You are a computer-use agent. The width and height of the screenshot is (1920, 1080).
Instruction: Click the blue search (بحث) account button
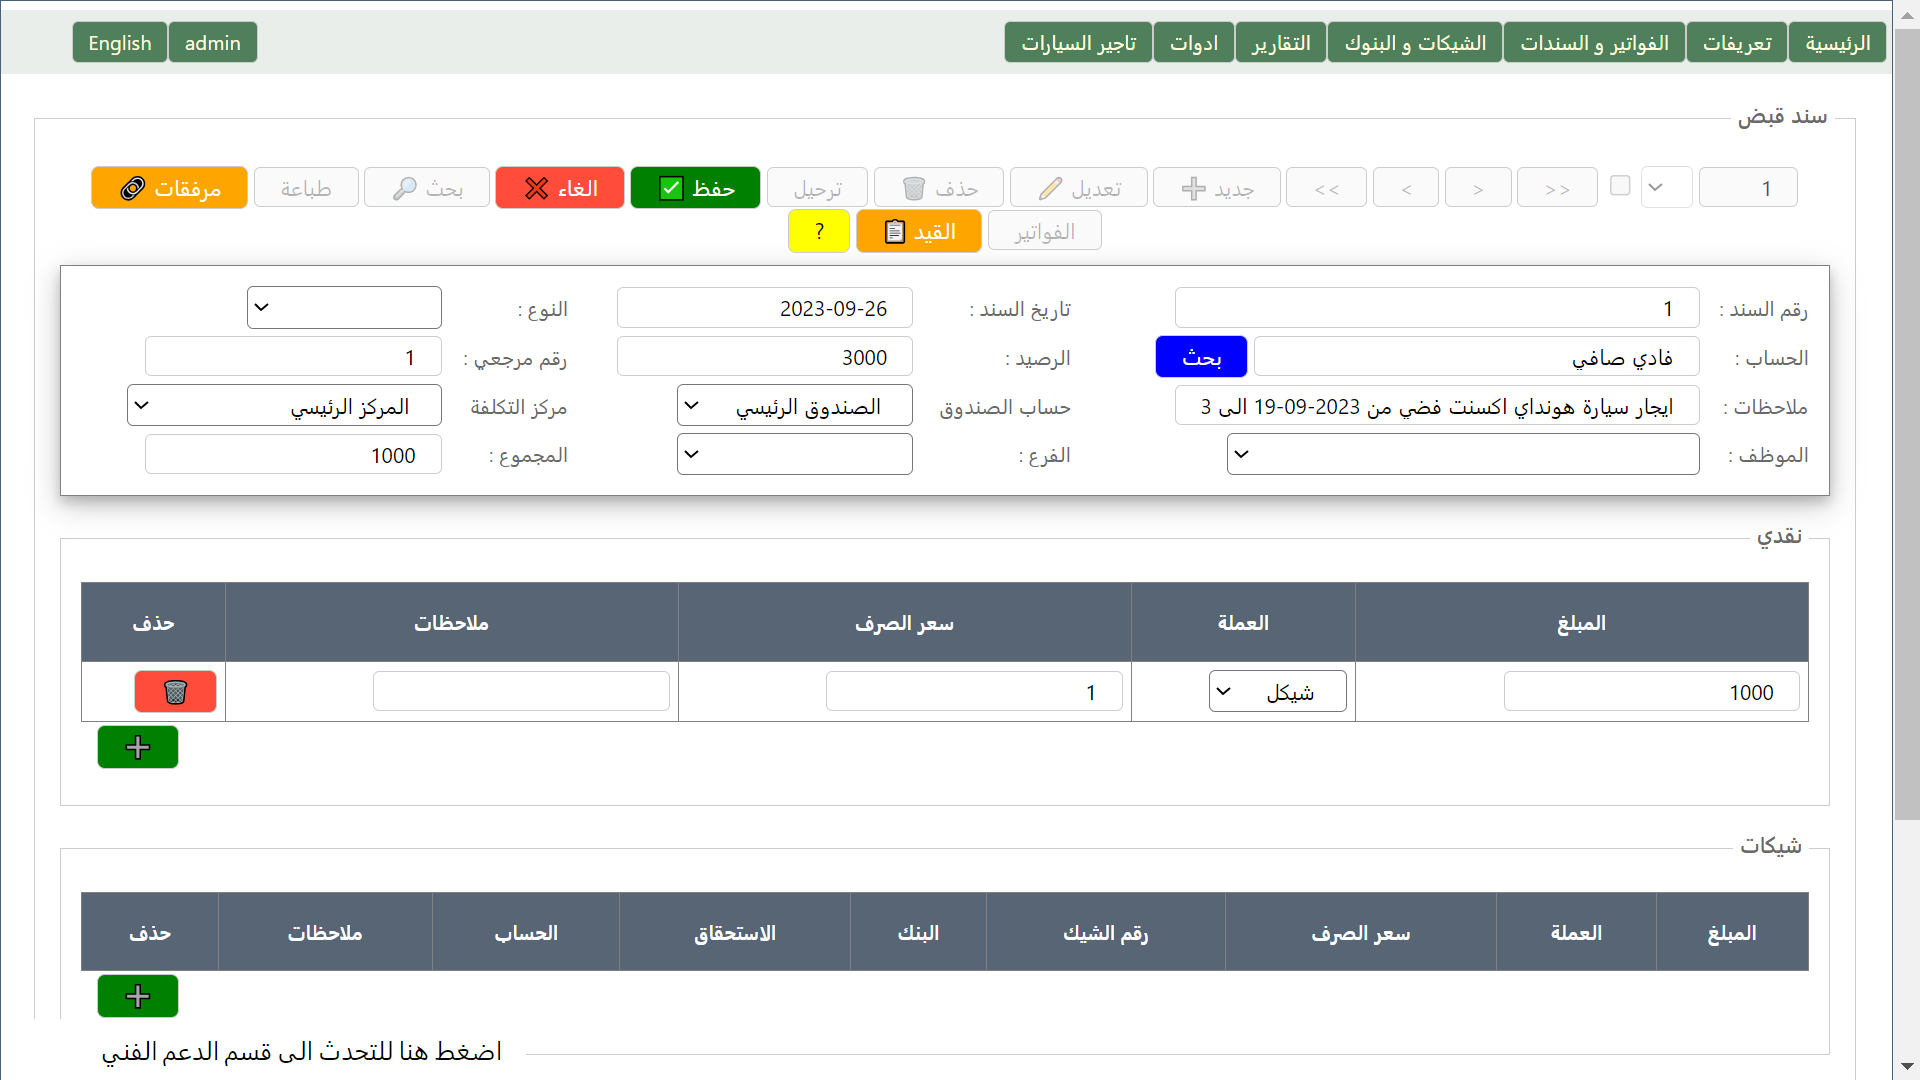(x=1201, y=358)
